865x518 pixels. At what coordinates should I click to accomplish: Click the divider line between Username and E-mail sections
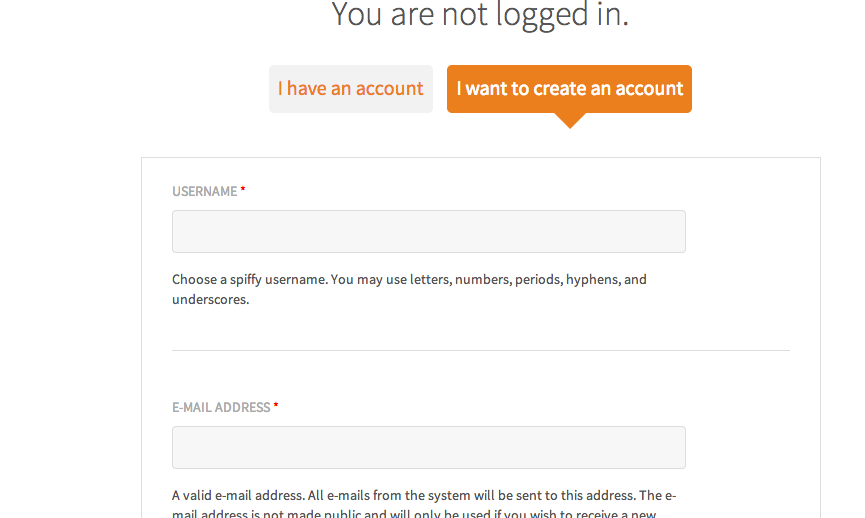[481, 350]
